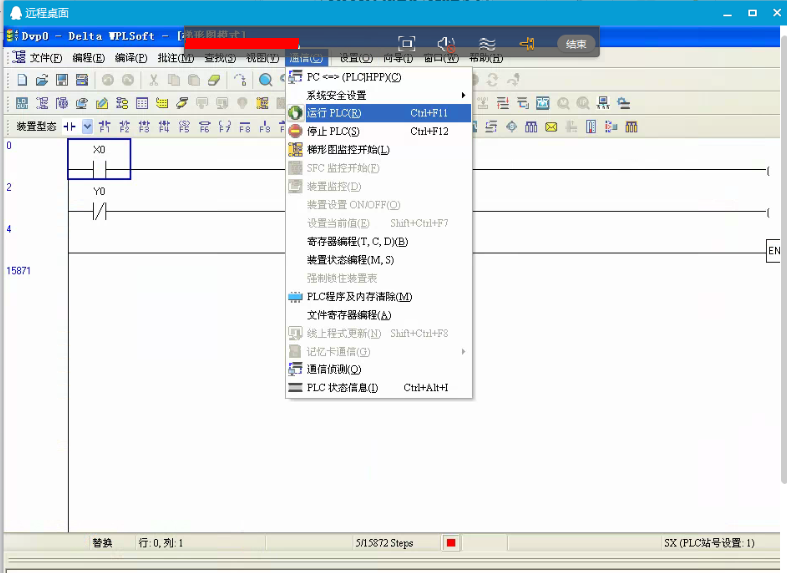The height and width of the screenshot is (573, 787).
Task: Click the wave quality icon in remote bar
Action: tap(486, 44)
